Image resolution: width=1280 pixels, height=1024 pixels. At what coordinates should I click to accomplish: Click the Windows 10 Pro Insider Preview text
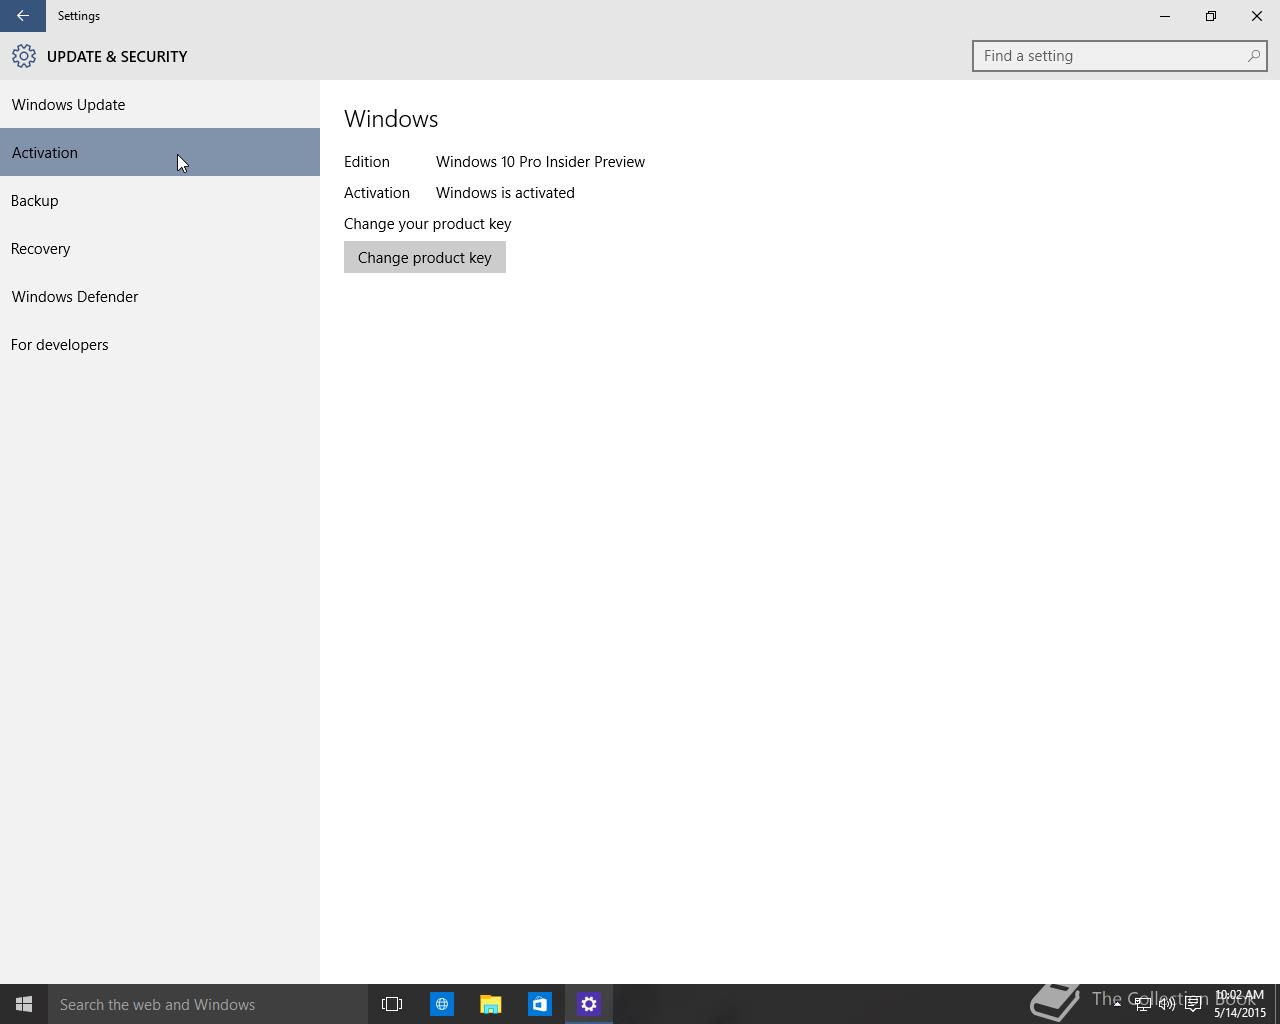coord(540,162)
